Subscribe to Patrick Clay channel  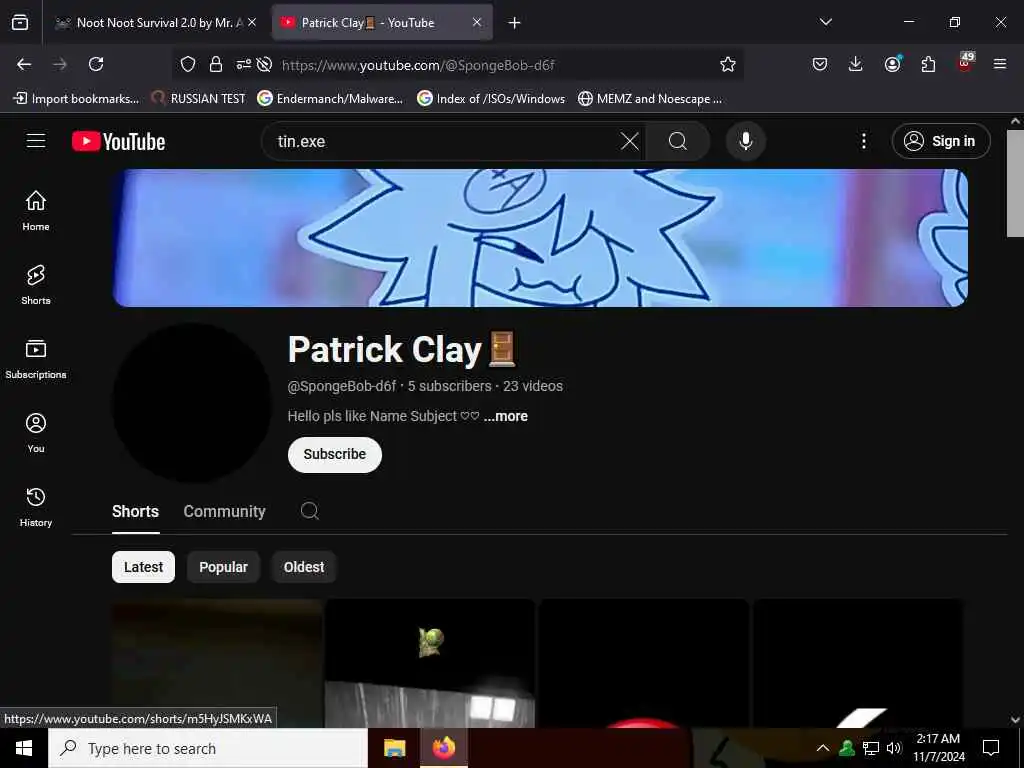coord(334,454)
